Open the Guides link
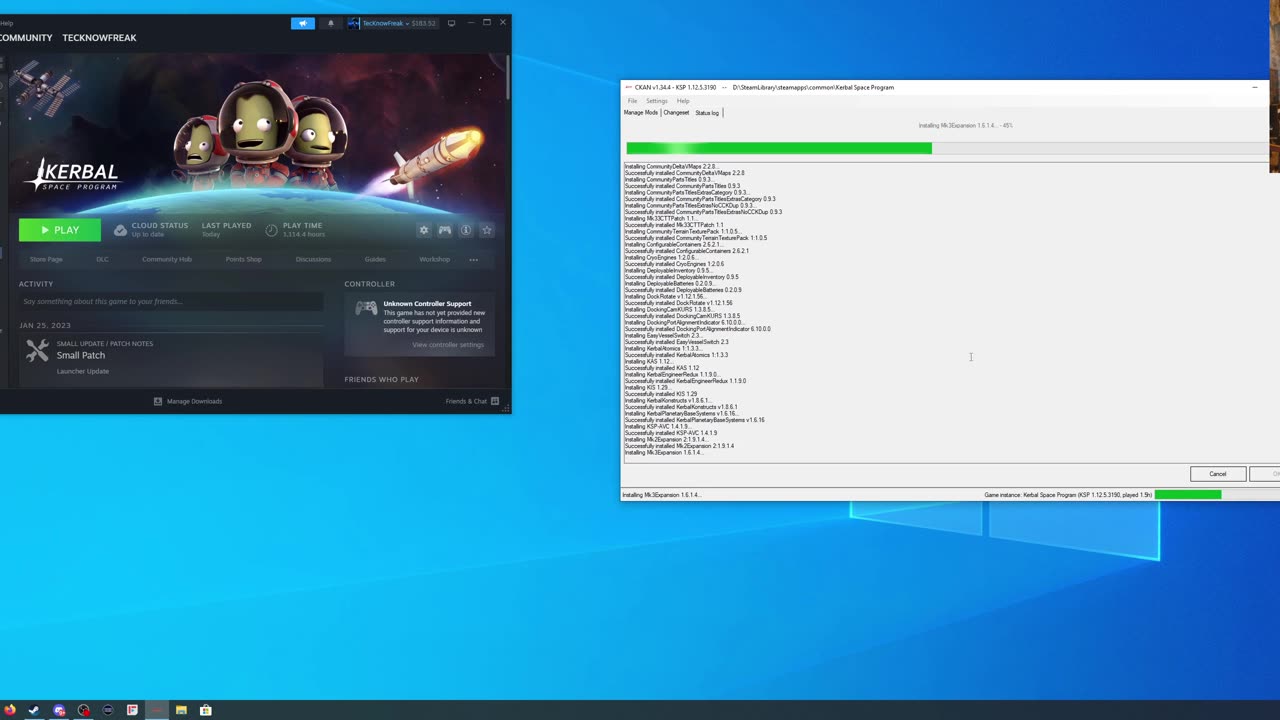This screenshot has width=1280, height=720. coord(375,259)
